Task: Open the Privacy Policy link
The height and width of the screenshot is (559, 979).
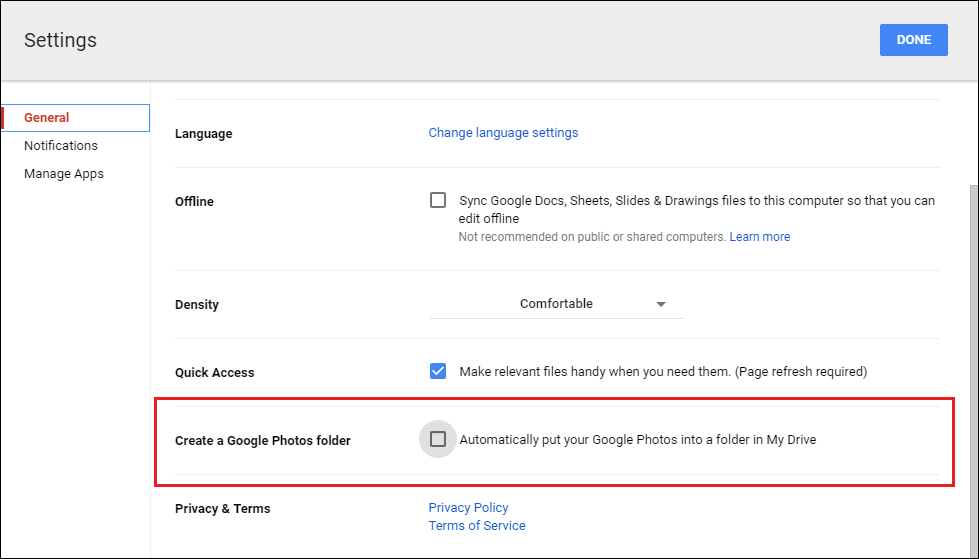Action: [468, 508]
